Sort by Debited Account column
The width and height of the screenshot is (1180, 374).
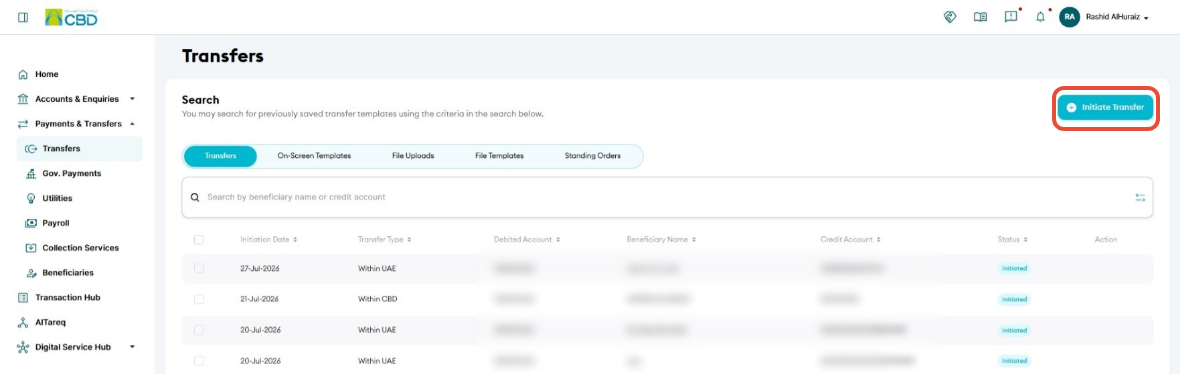[527, 239]
